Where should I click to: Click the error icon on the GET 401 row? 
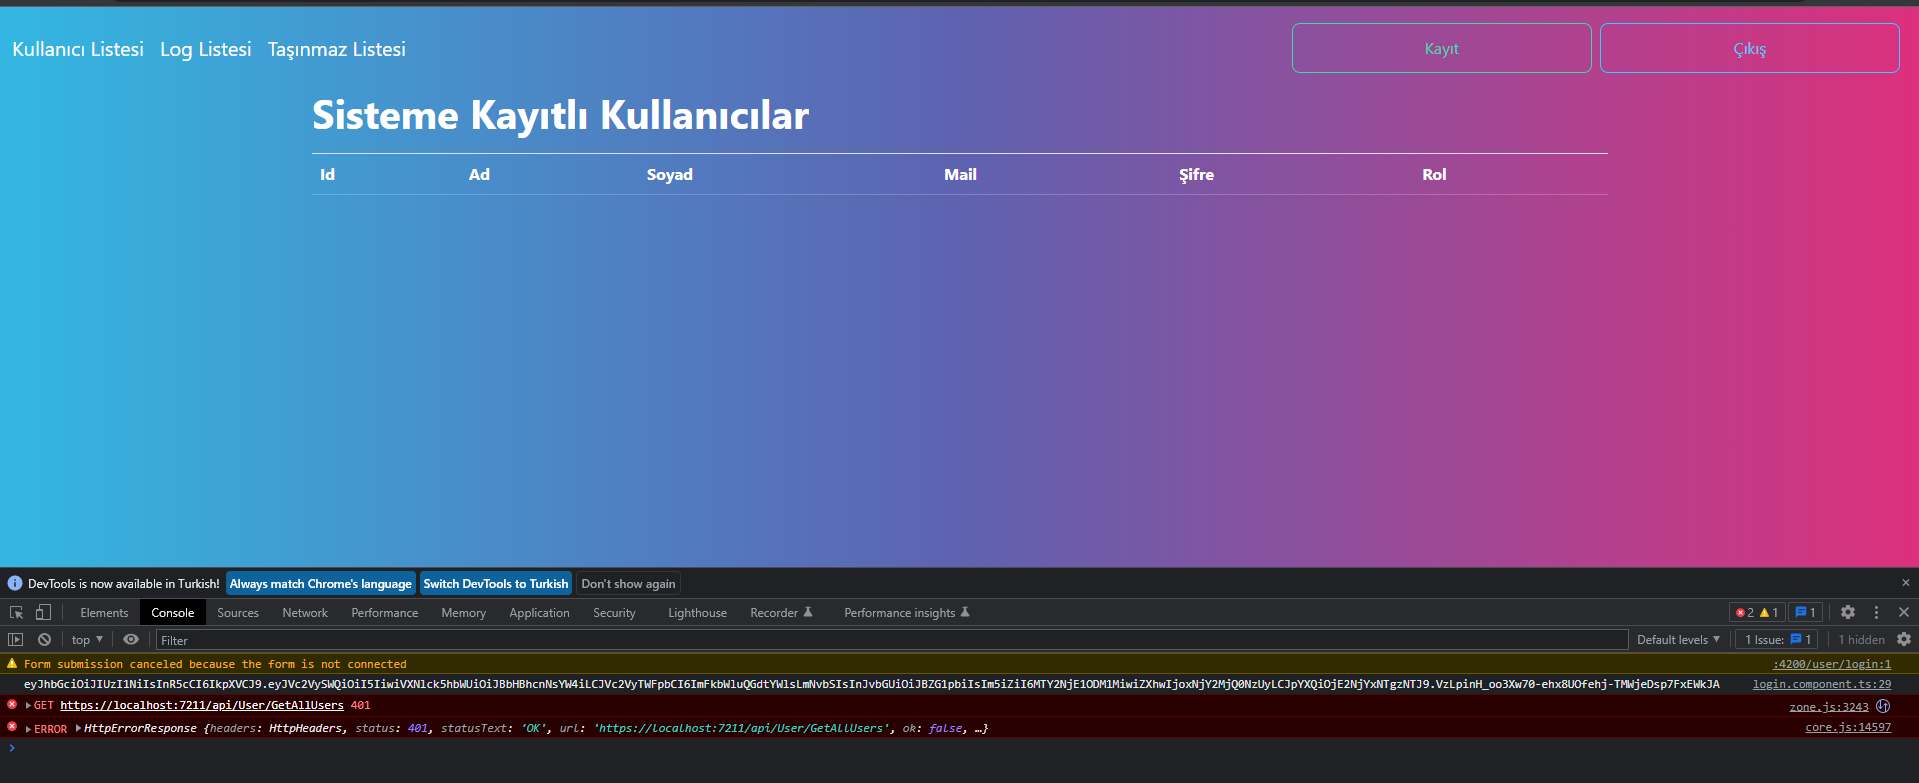pos(12,704)
